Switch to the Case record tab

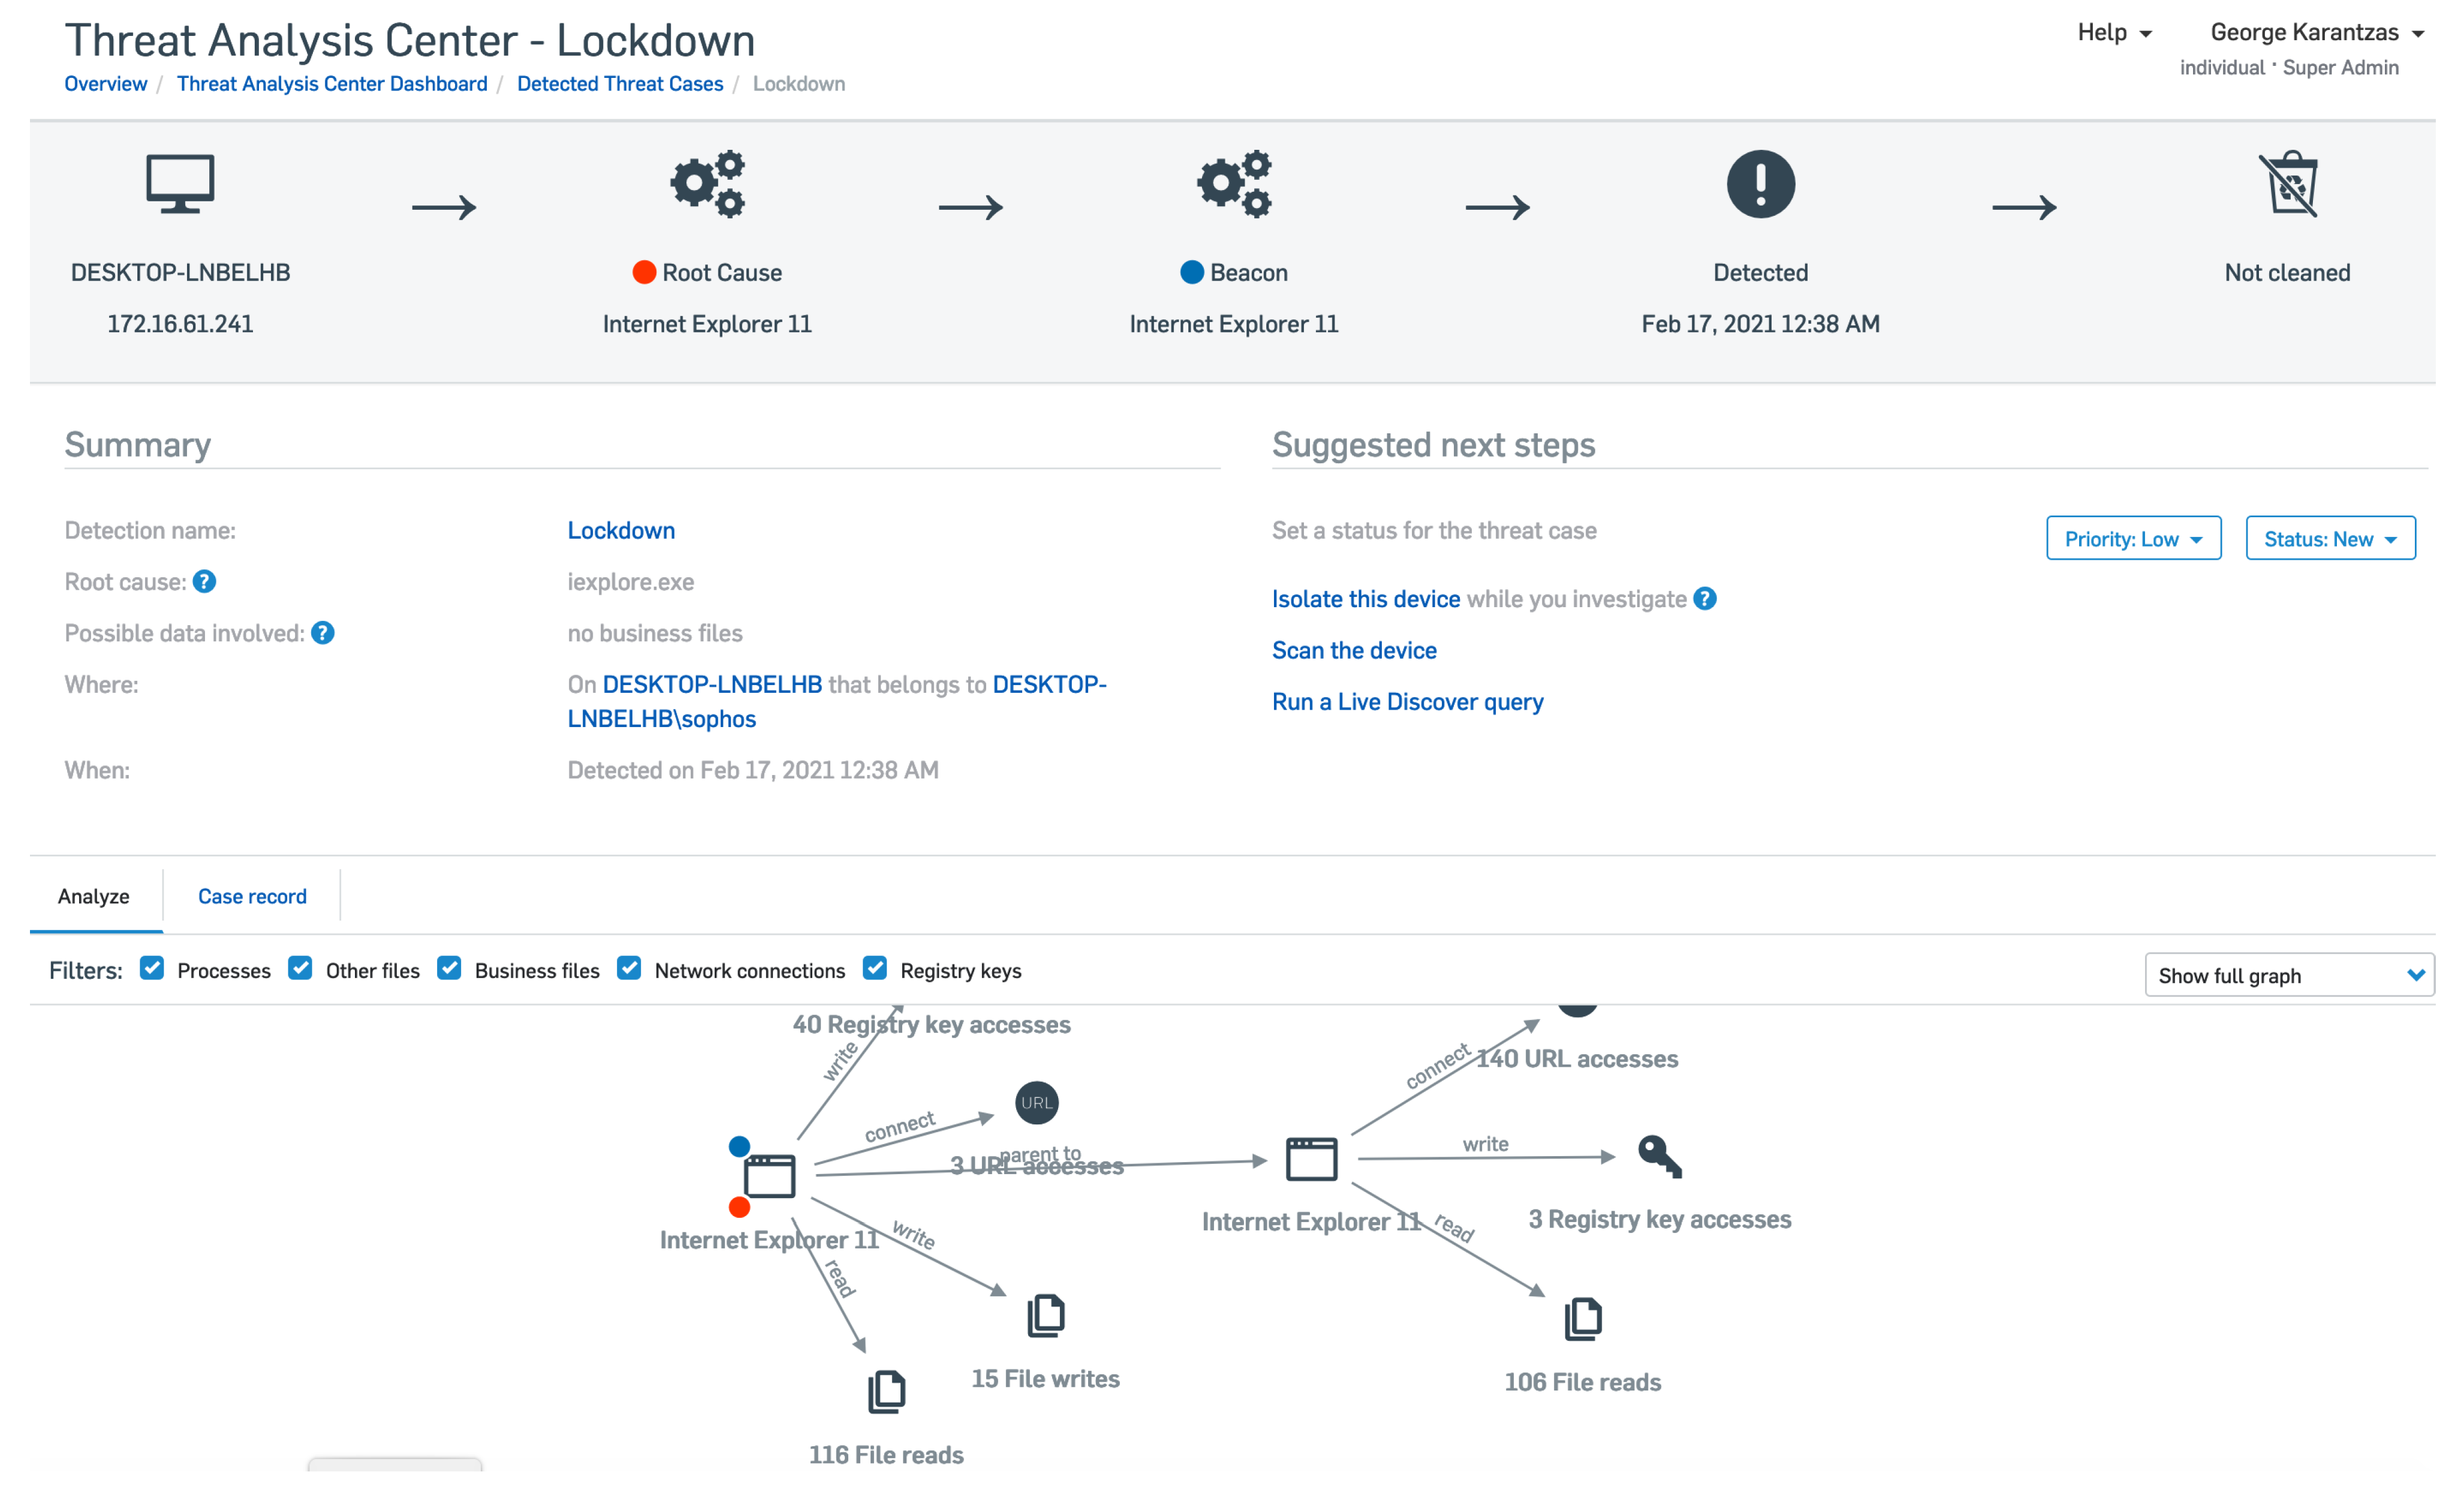point(252,896)
